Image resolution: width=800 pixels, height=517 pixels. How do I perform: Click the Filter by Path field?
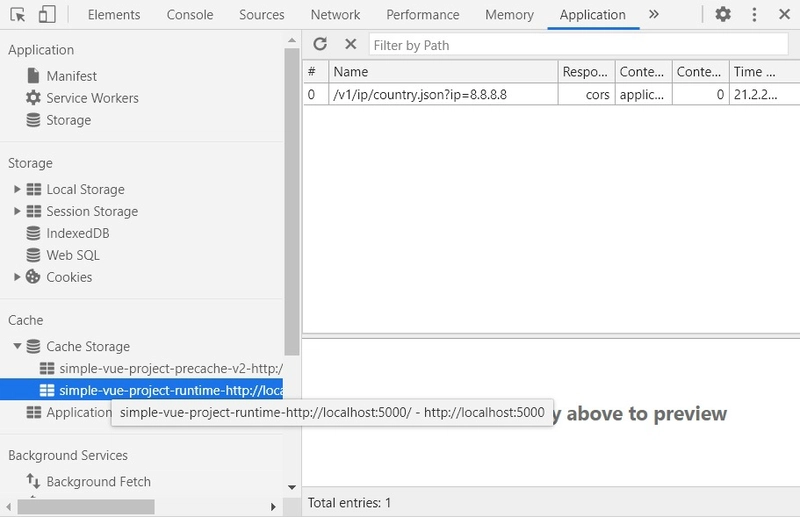pos(578,44)
